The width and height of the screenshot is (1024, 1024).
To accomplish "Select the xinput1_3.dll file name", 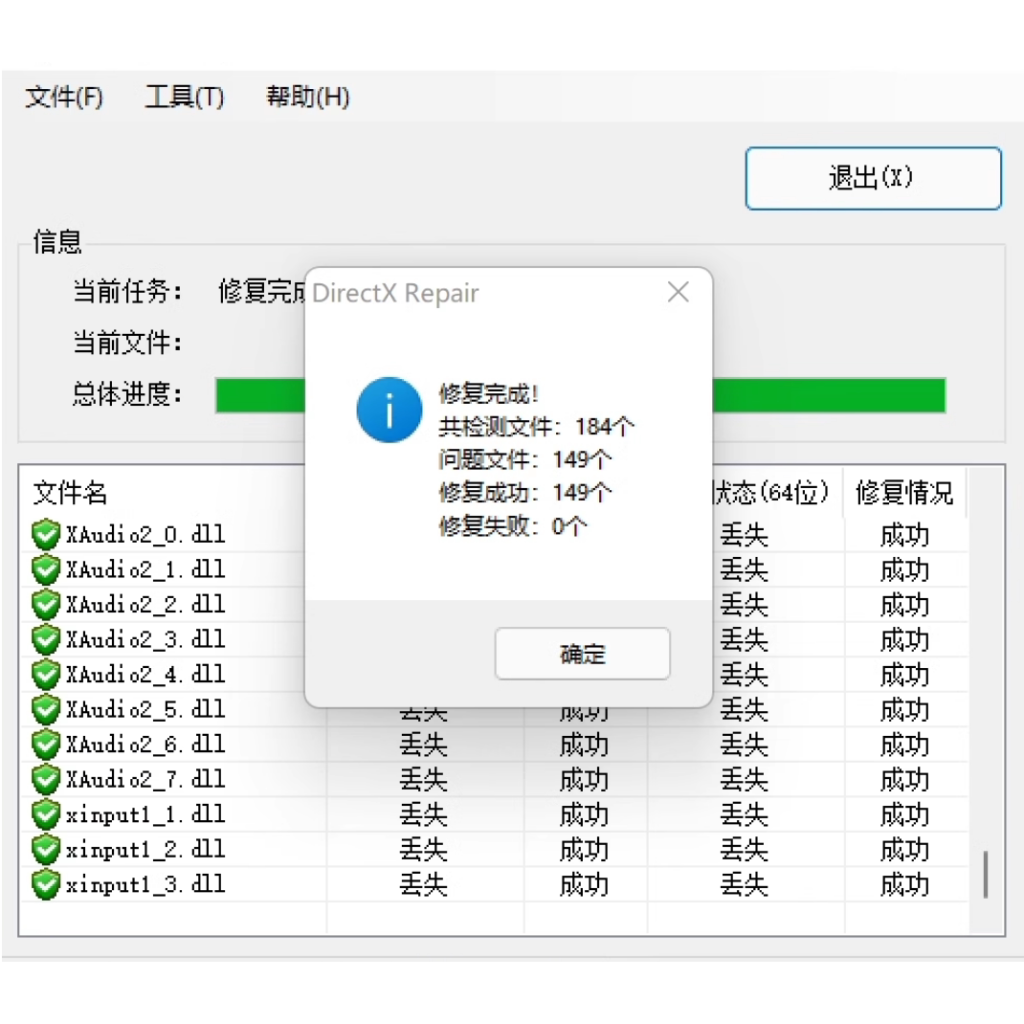I will pos(145,884).
